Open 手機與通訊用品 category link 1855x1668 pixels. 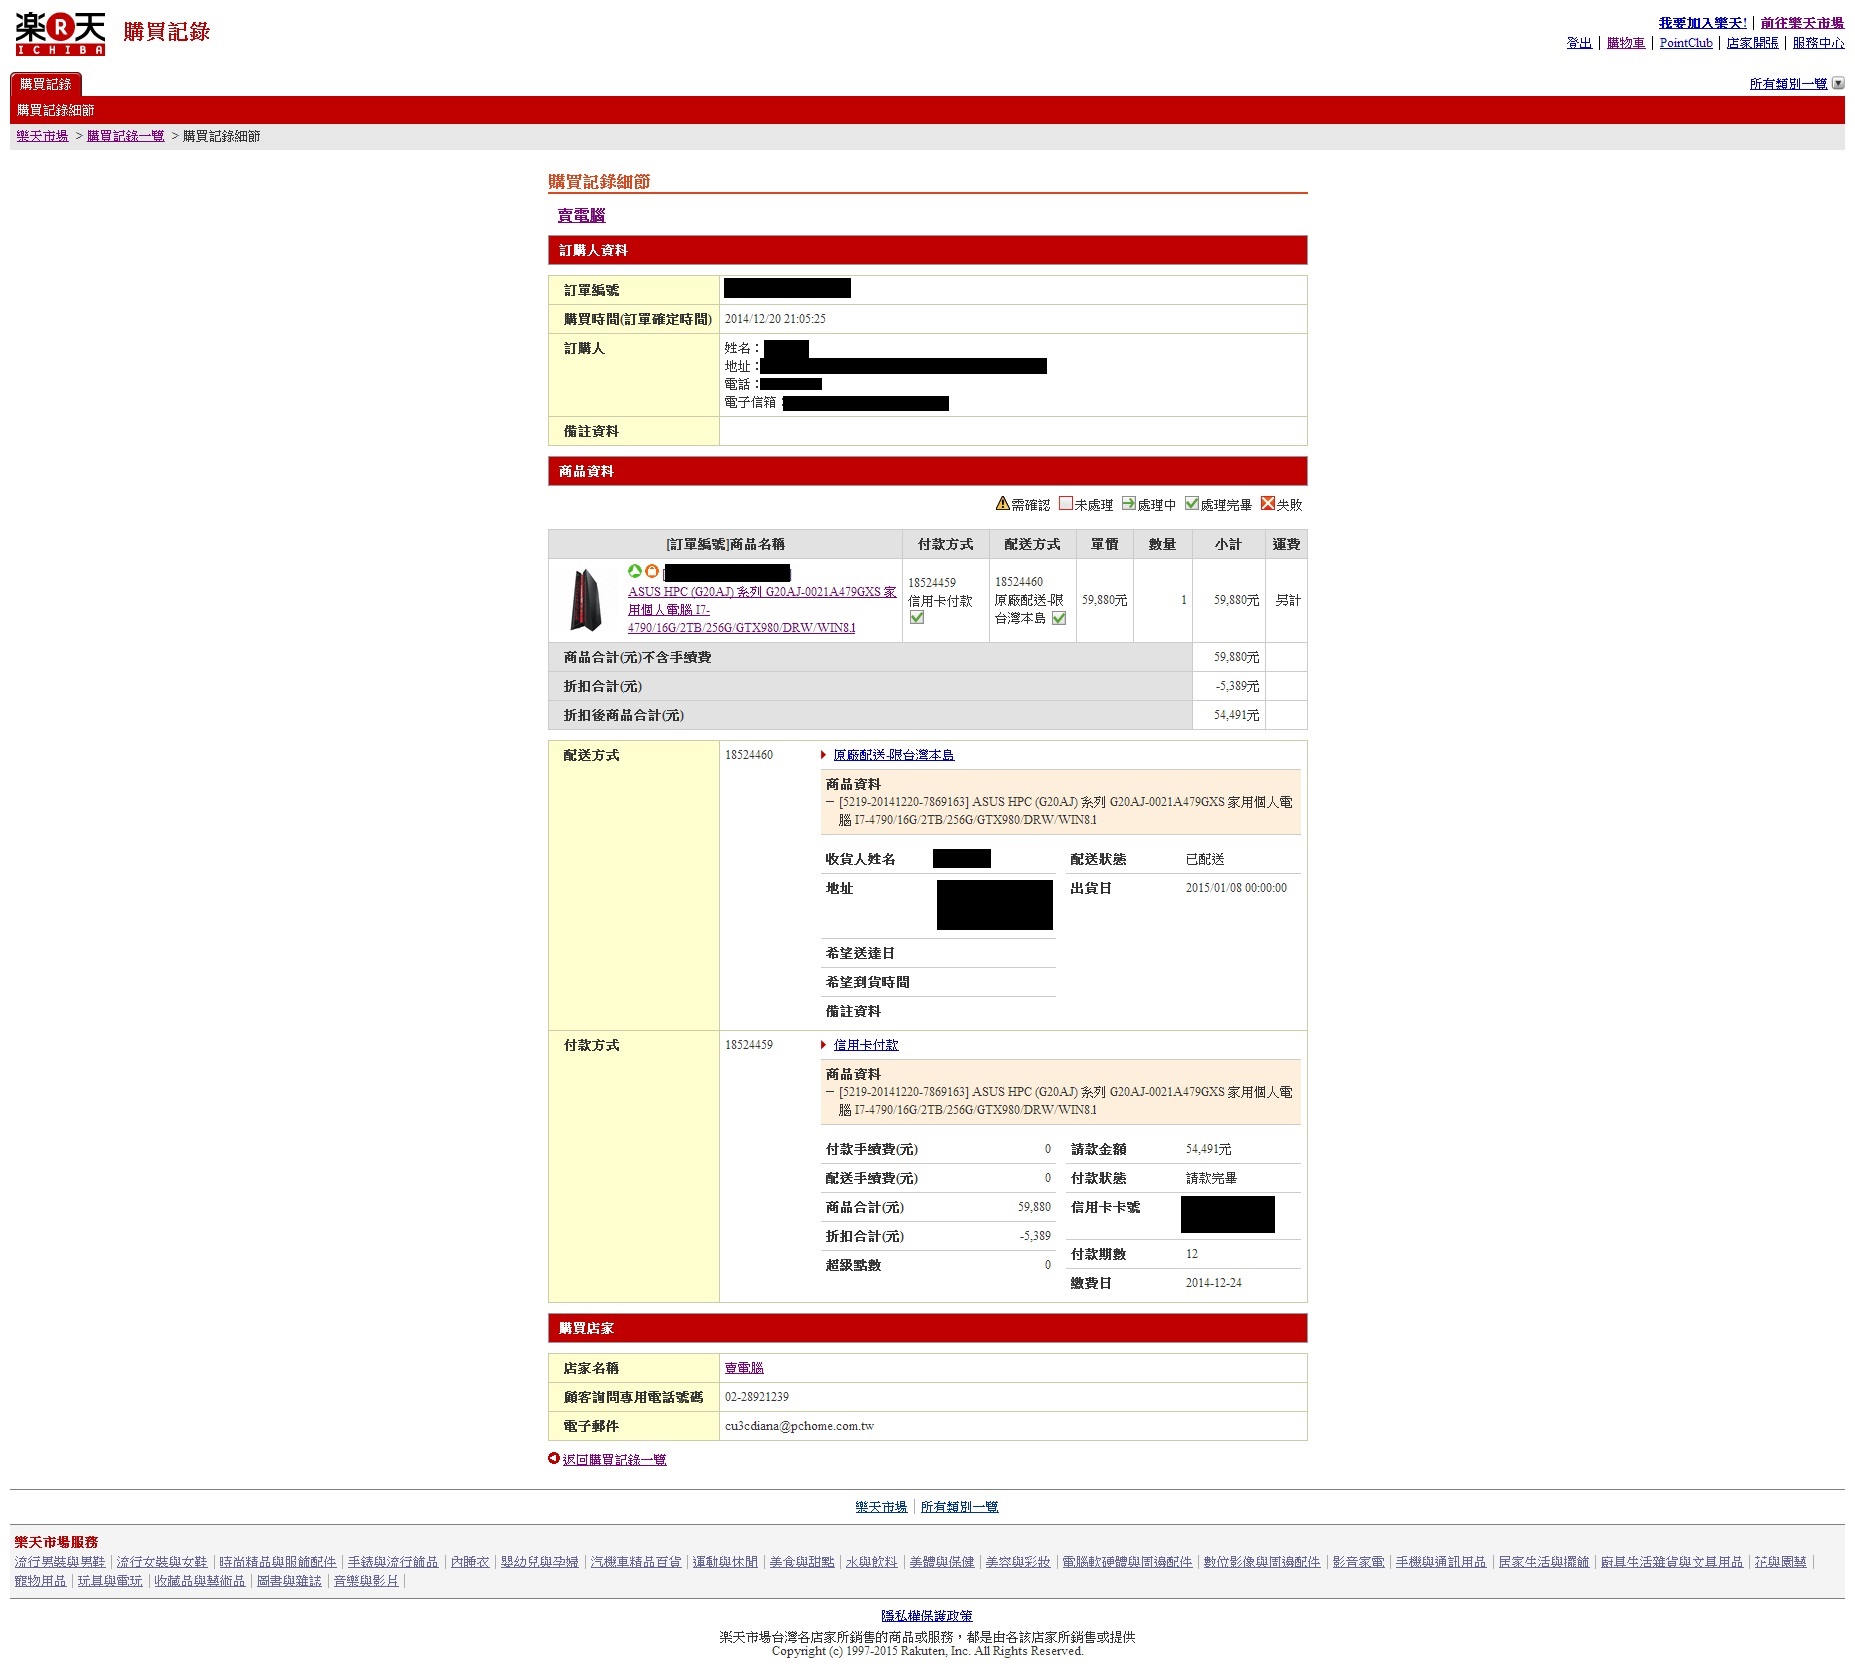[1441, 1562]
